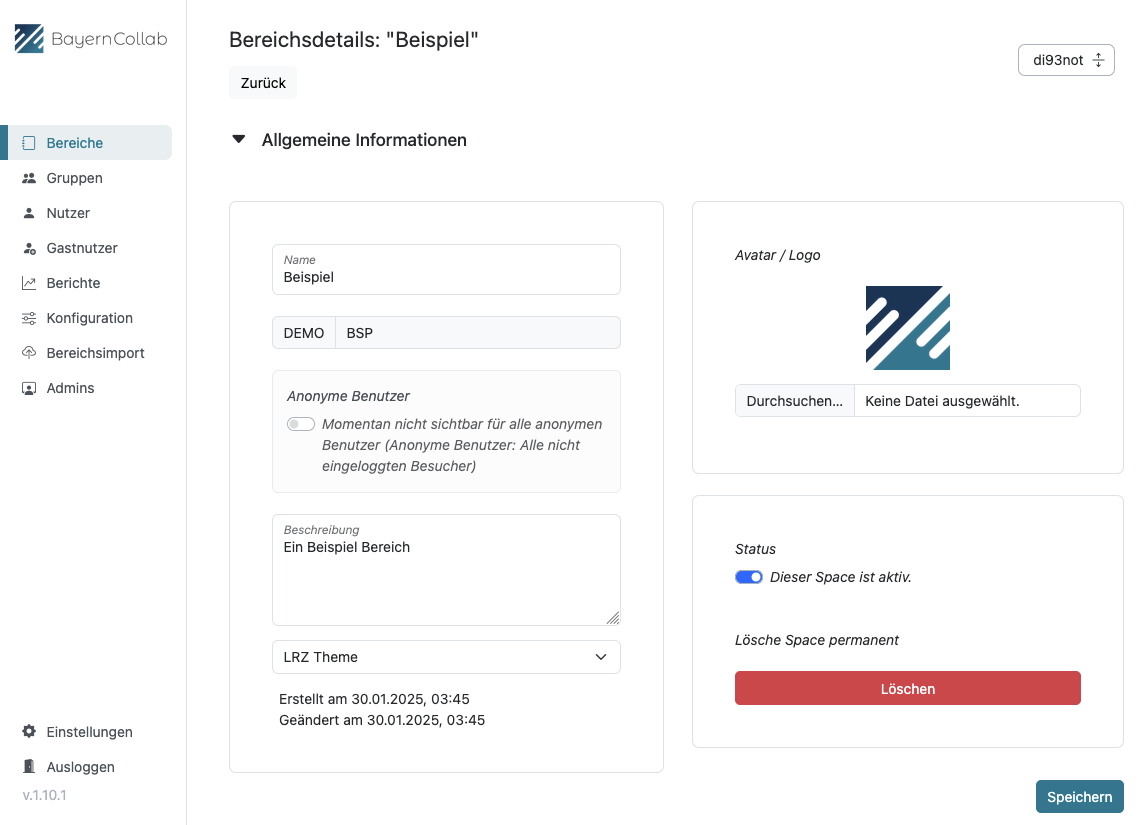Click the Nutzer person icon
The image size is (1145, 825).
pyautogui.click(x=29, y=213)
